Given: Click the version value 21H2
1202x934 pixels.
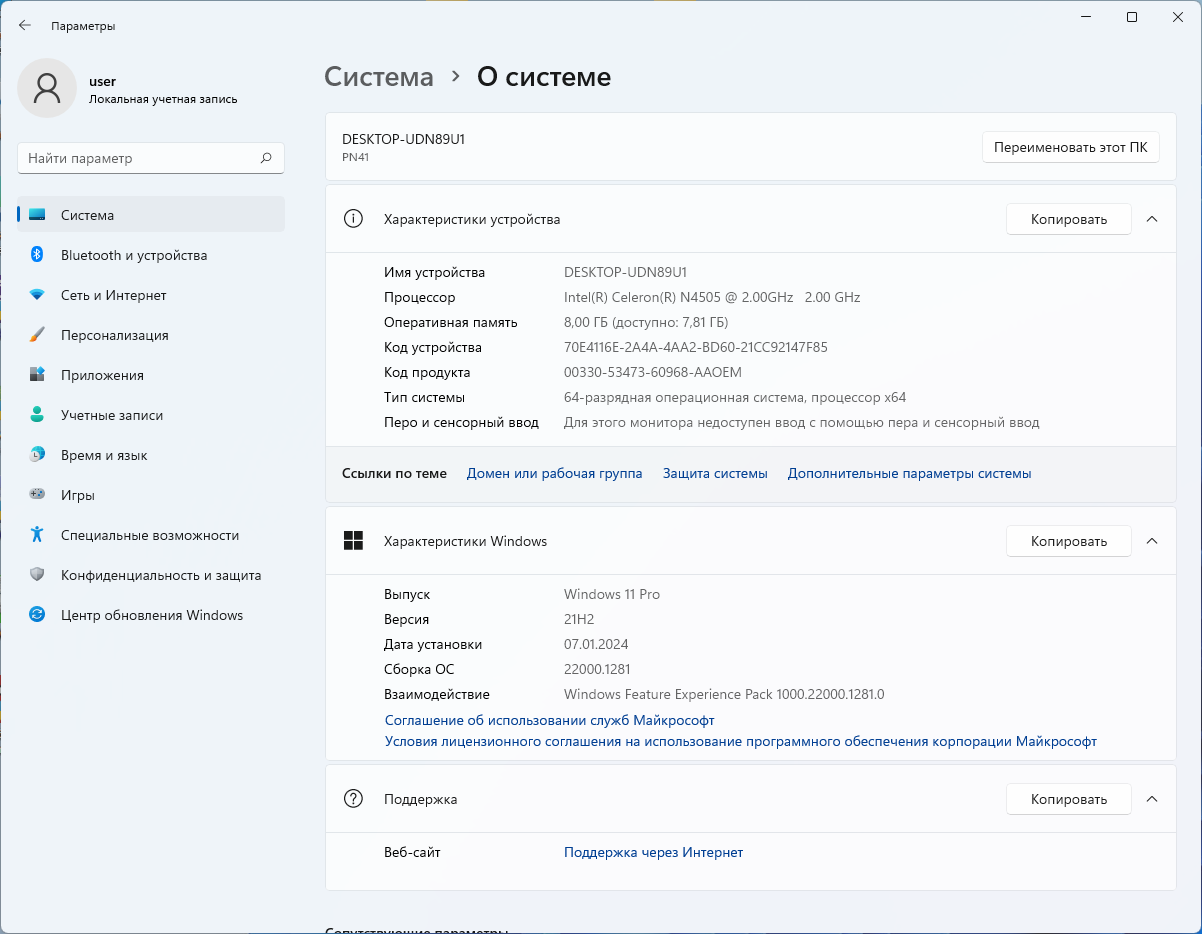Looking at the screenshot, I should [580, 619].
